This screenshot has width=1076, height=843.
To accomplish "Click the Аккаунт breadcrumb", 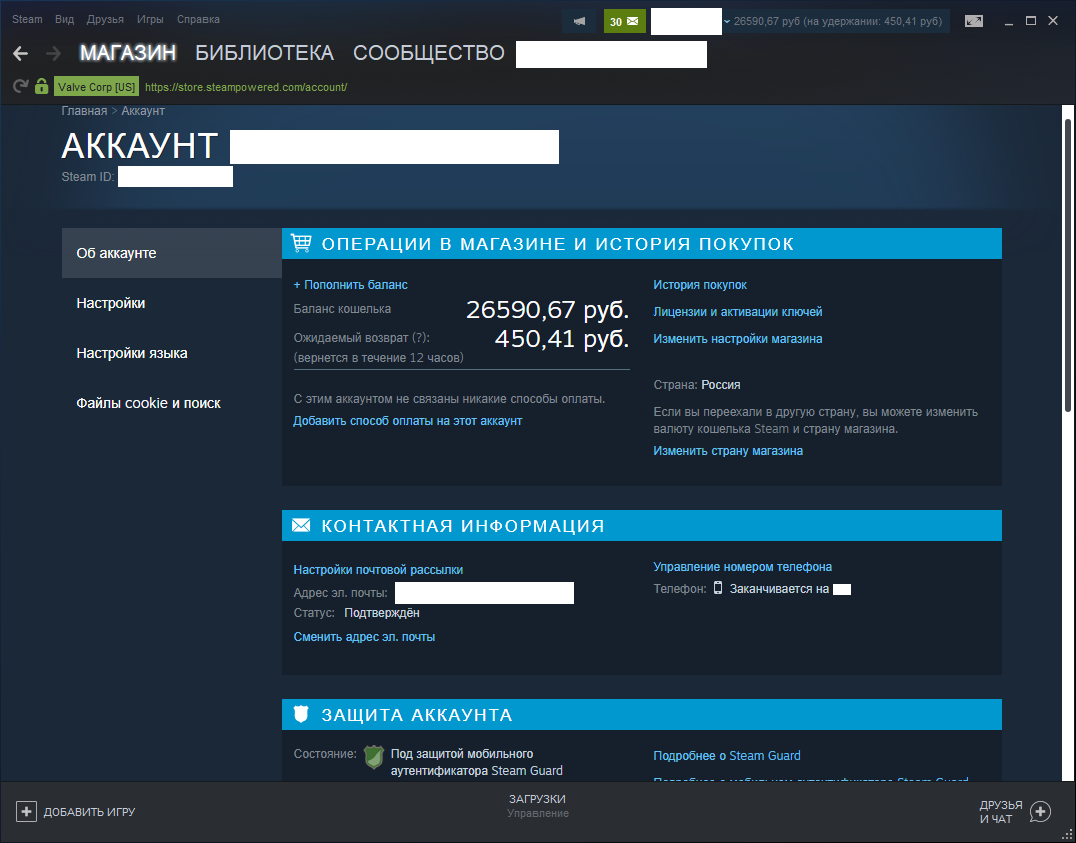I will coord(143,111).
